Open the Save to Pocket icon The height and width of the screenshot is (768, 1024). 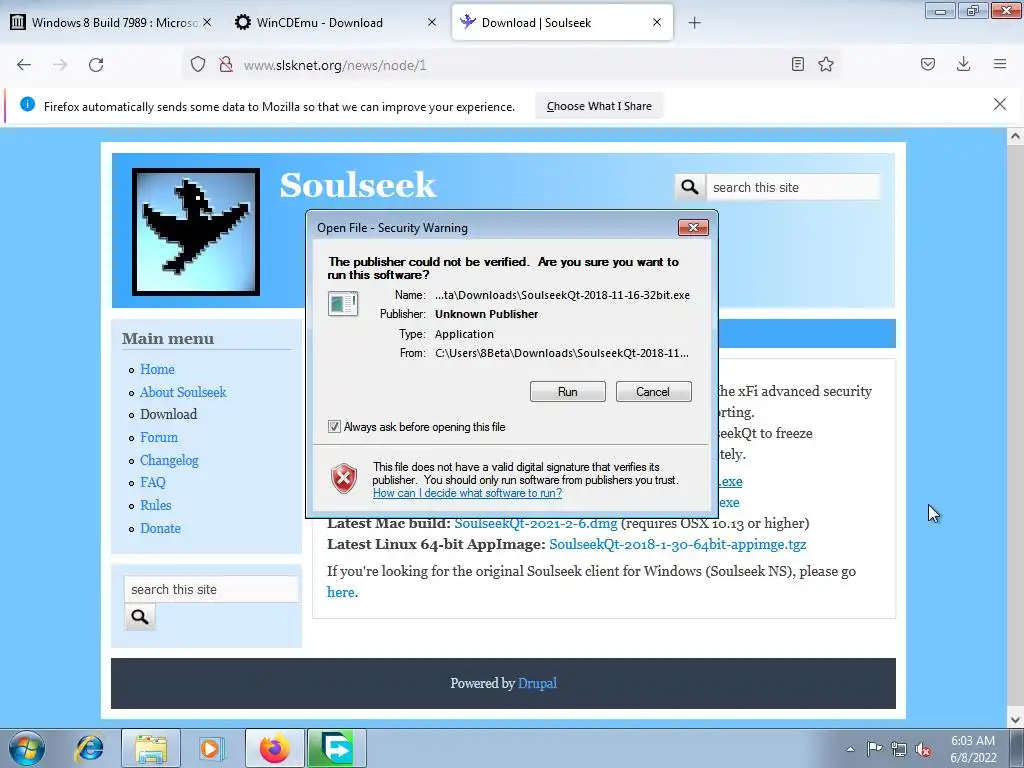[928, 64]
